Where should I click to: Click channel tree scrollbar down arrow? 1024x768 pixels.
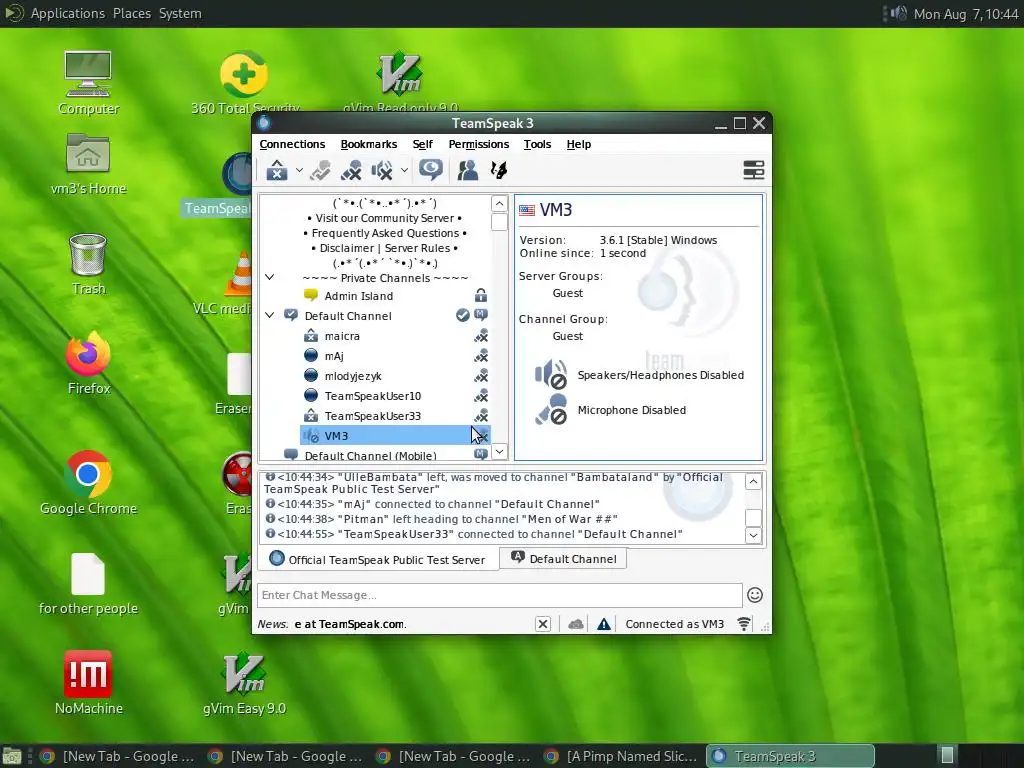[499, 451]
